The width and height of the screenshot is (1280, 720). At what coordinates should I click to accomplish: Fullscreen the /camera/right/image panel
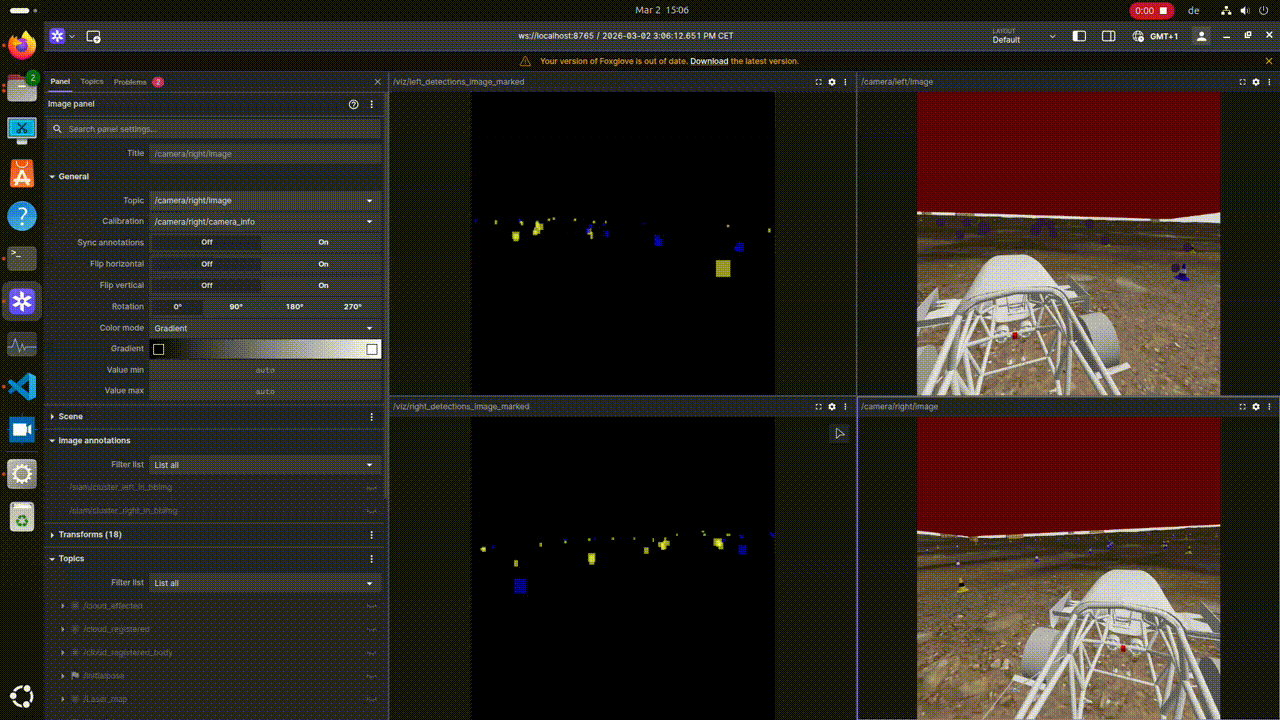tap(1243, 407)
